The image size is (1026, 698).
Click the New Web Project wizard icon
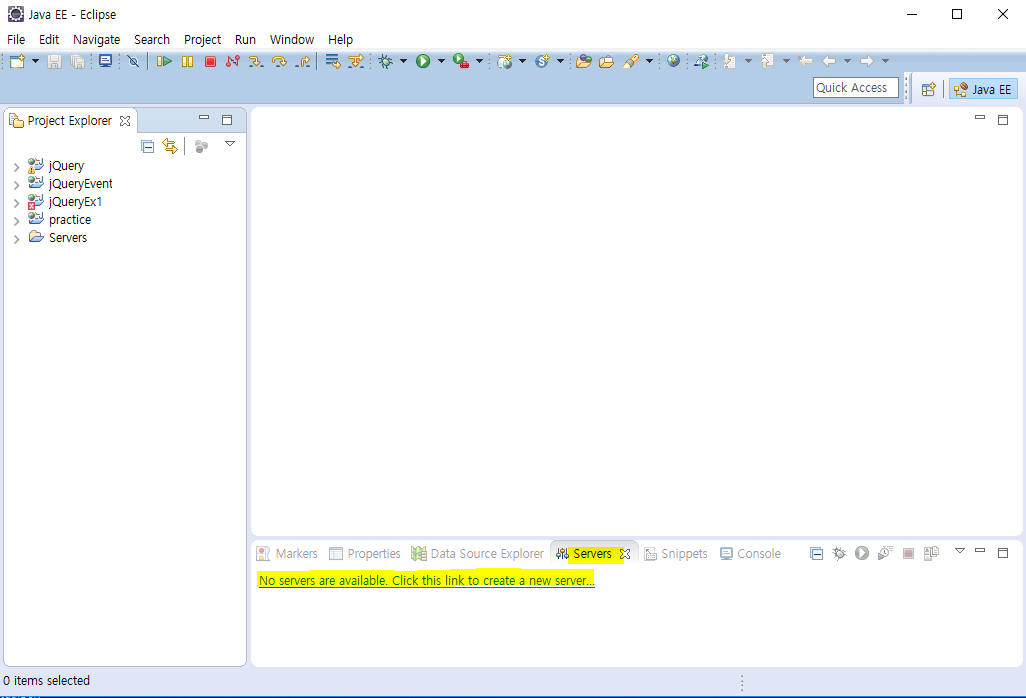(506, 61)
